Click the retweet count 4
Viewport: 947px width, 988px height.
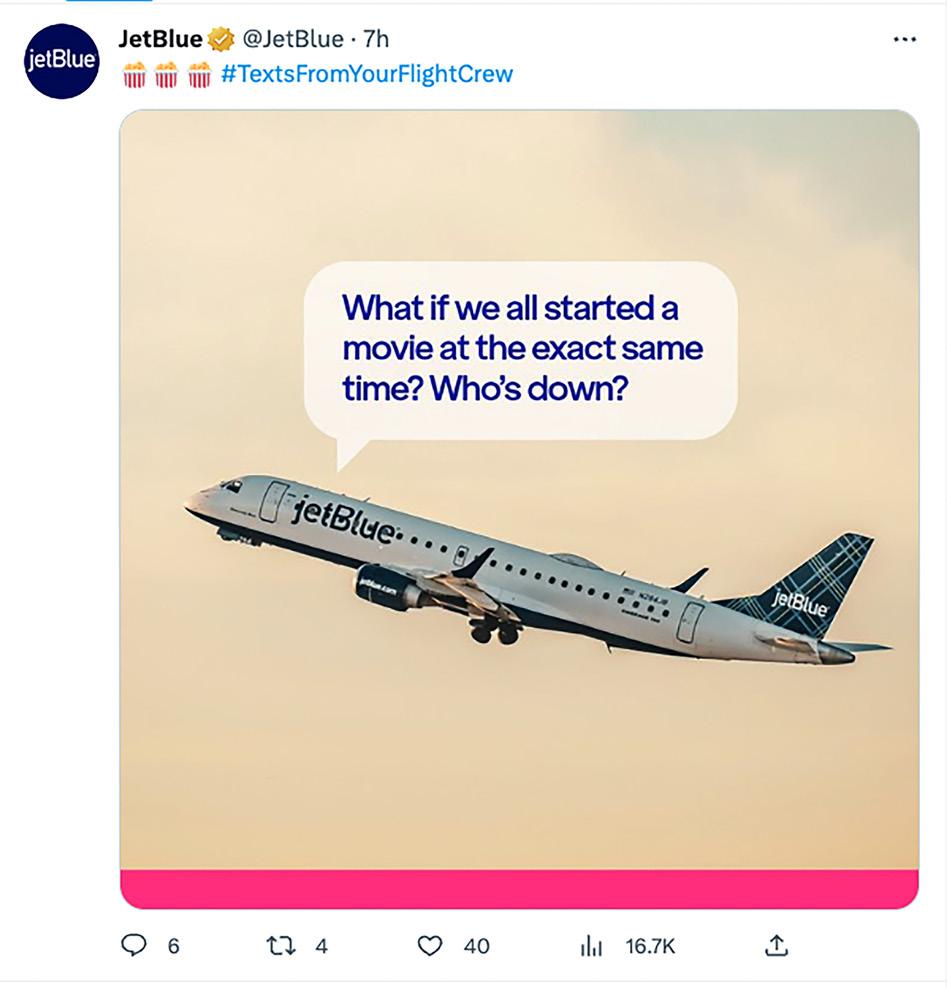(x=321, y=946)
